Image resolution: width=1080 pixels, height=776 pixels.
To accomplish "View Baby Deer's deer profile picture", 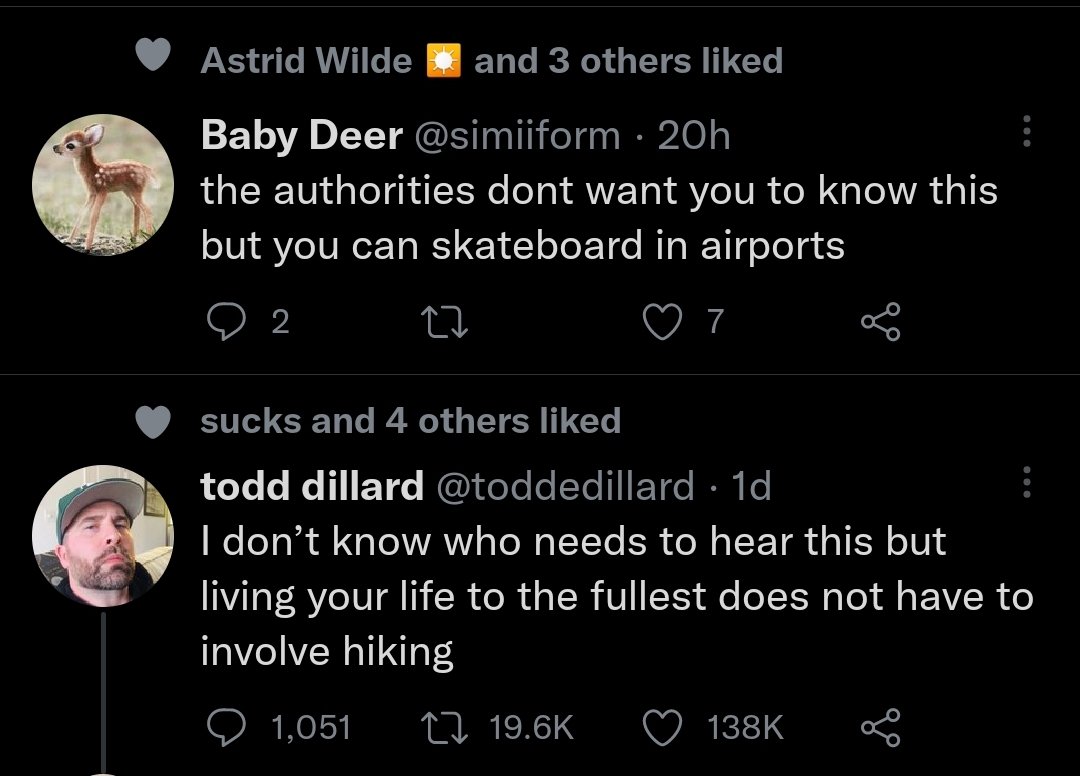I will [x=103, y=185].
